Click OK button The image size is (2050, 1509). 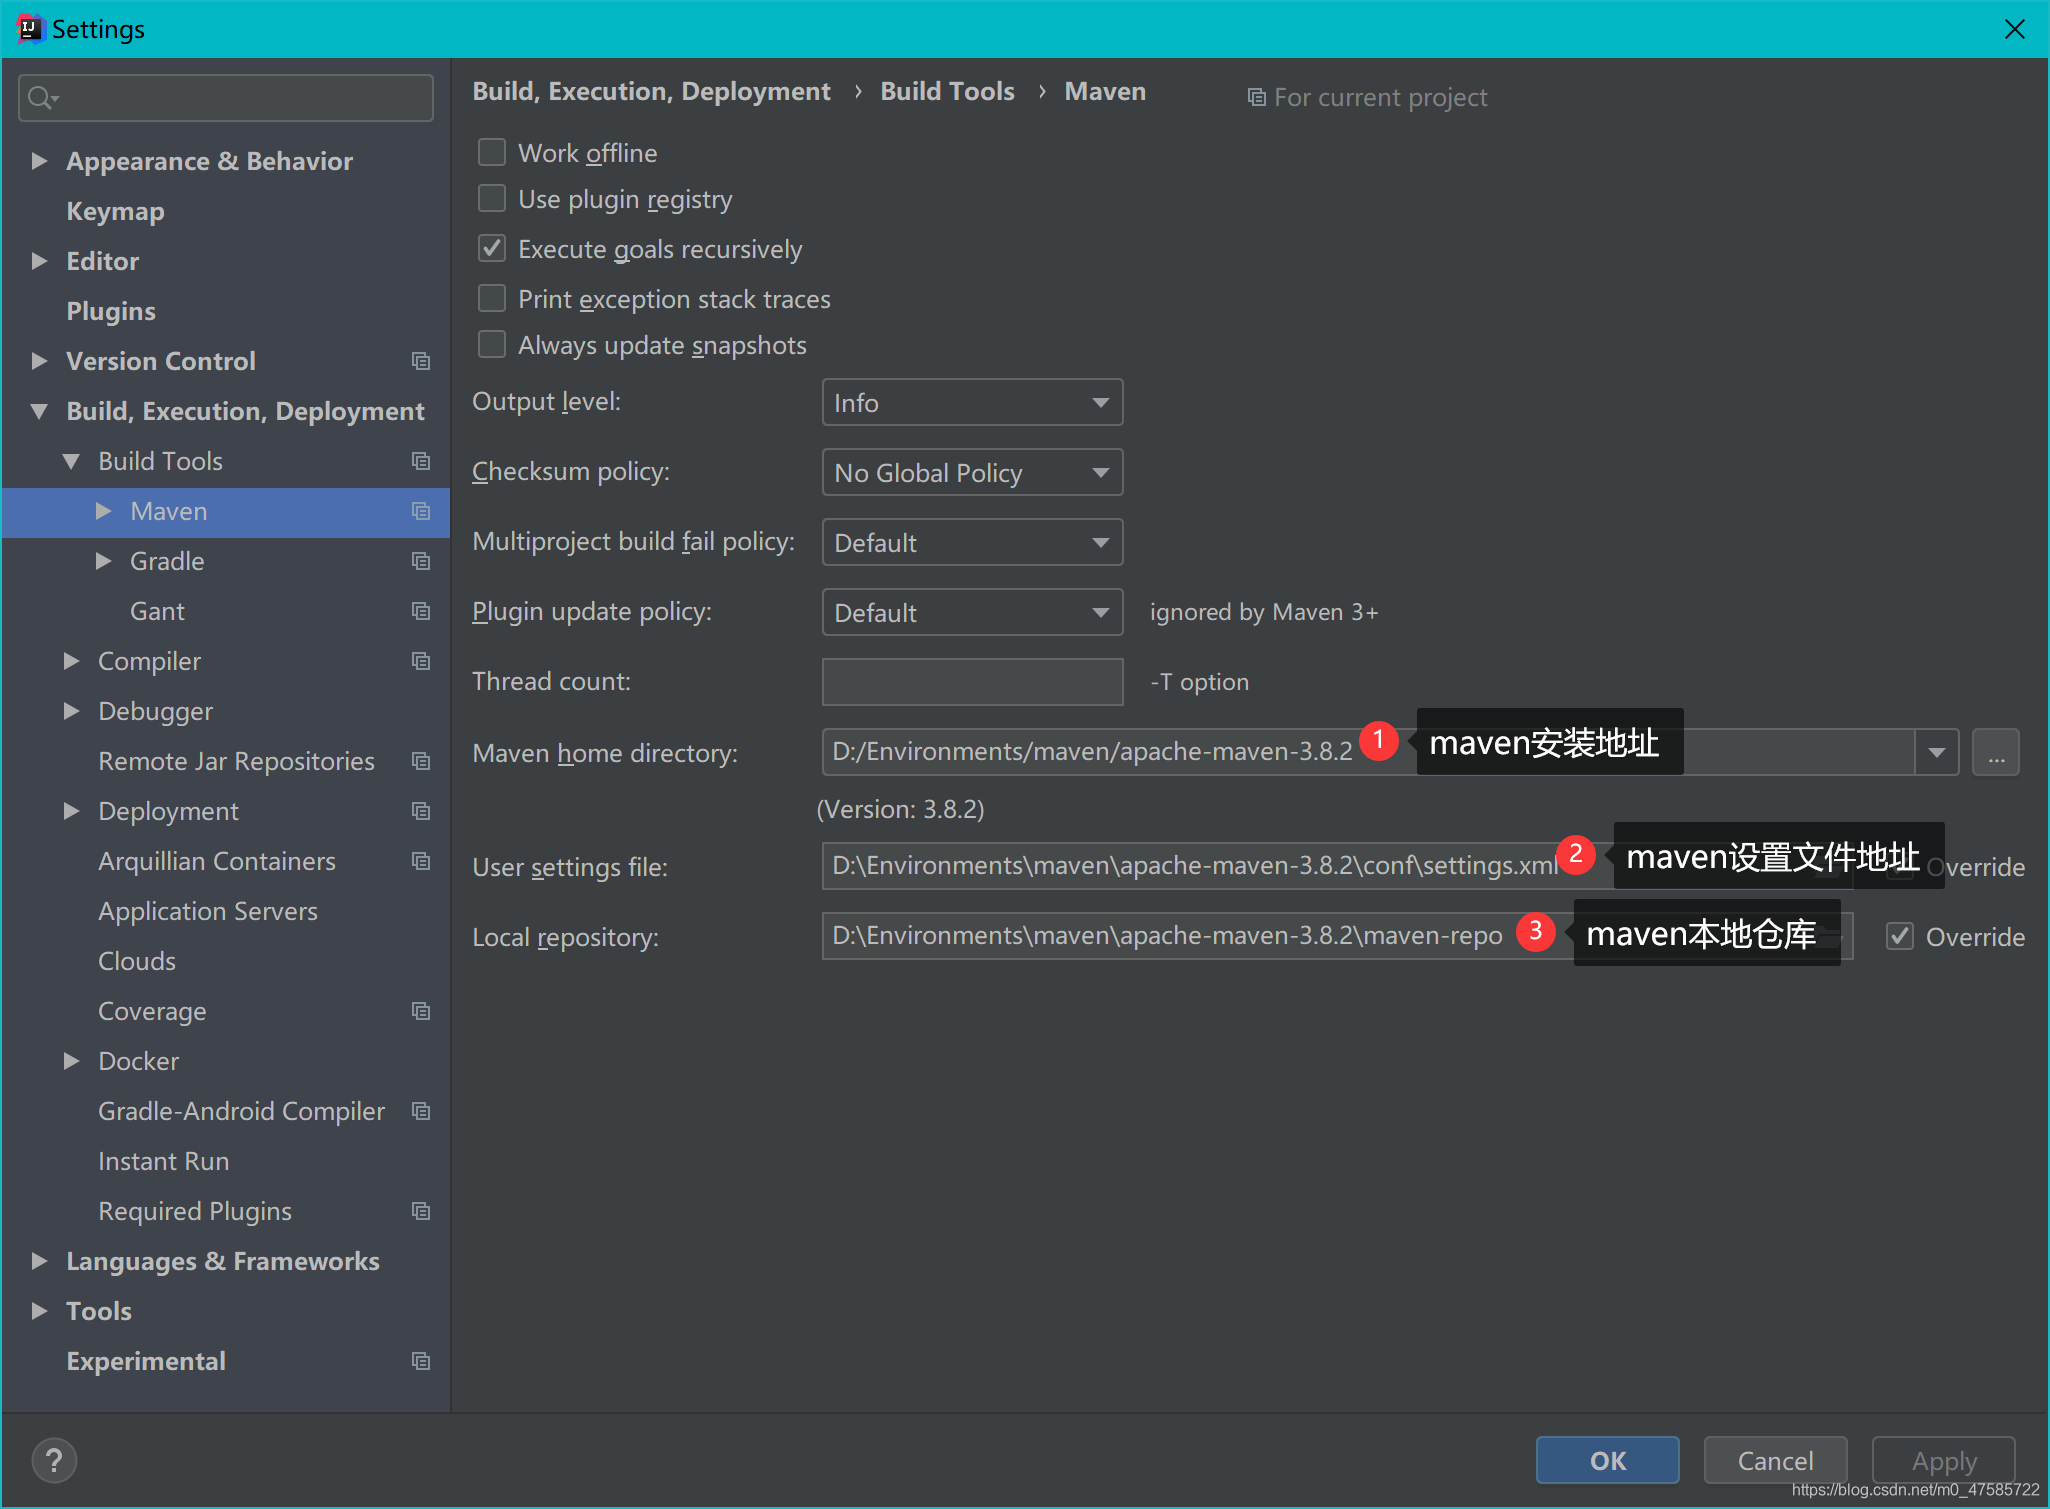(1607, 1460)
